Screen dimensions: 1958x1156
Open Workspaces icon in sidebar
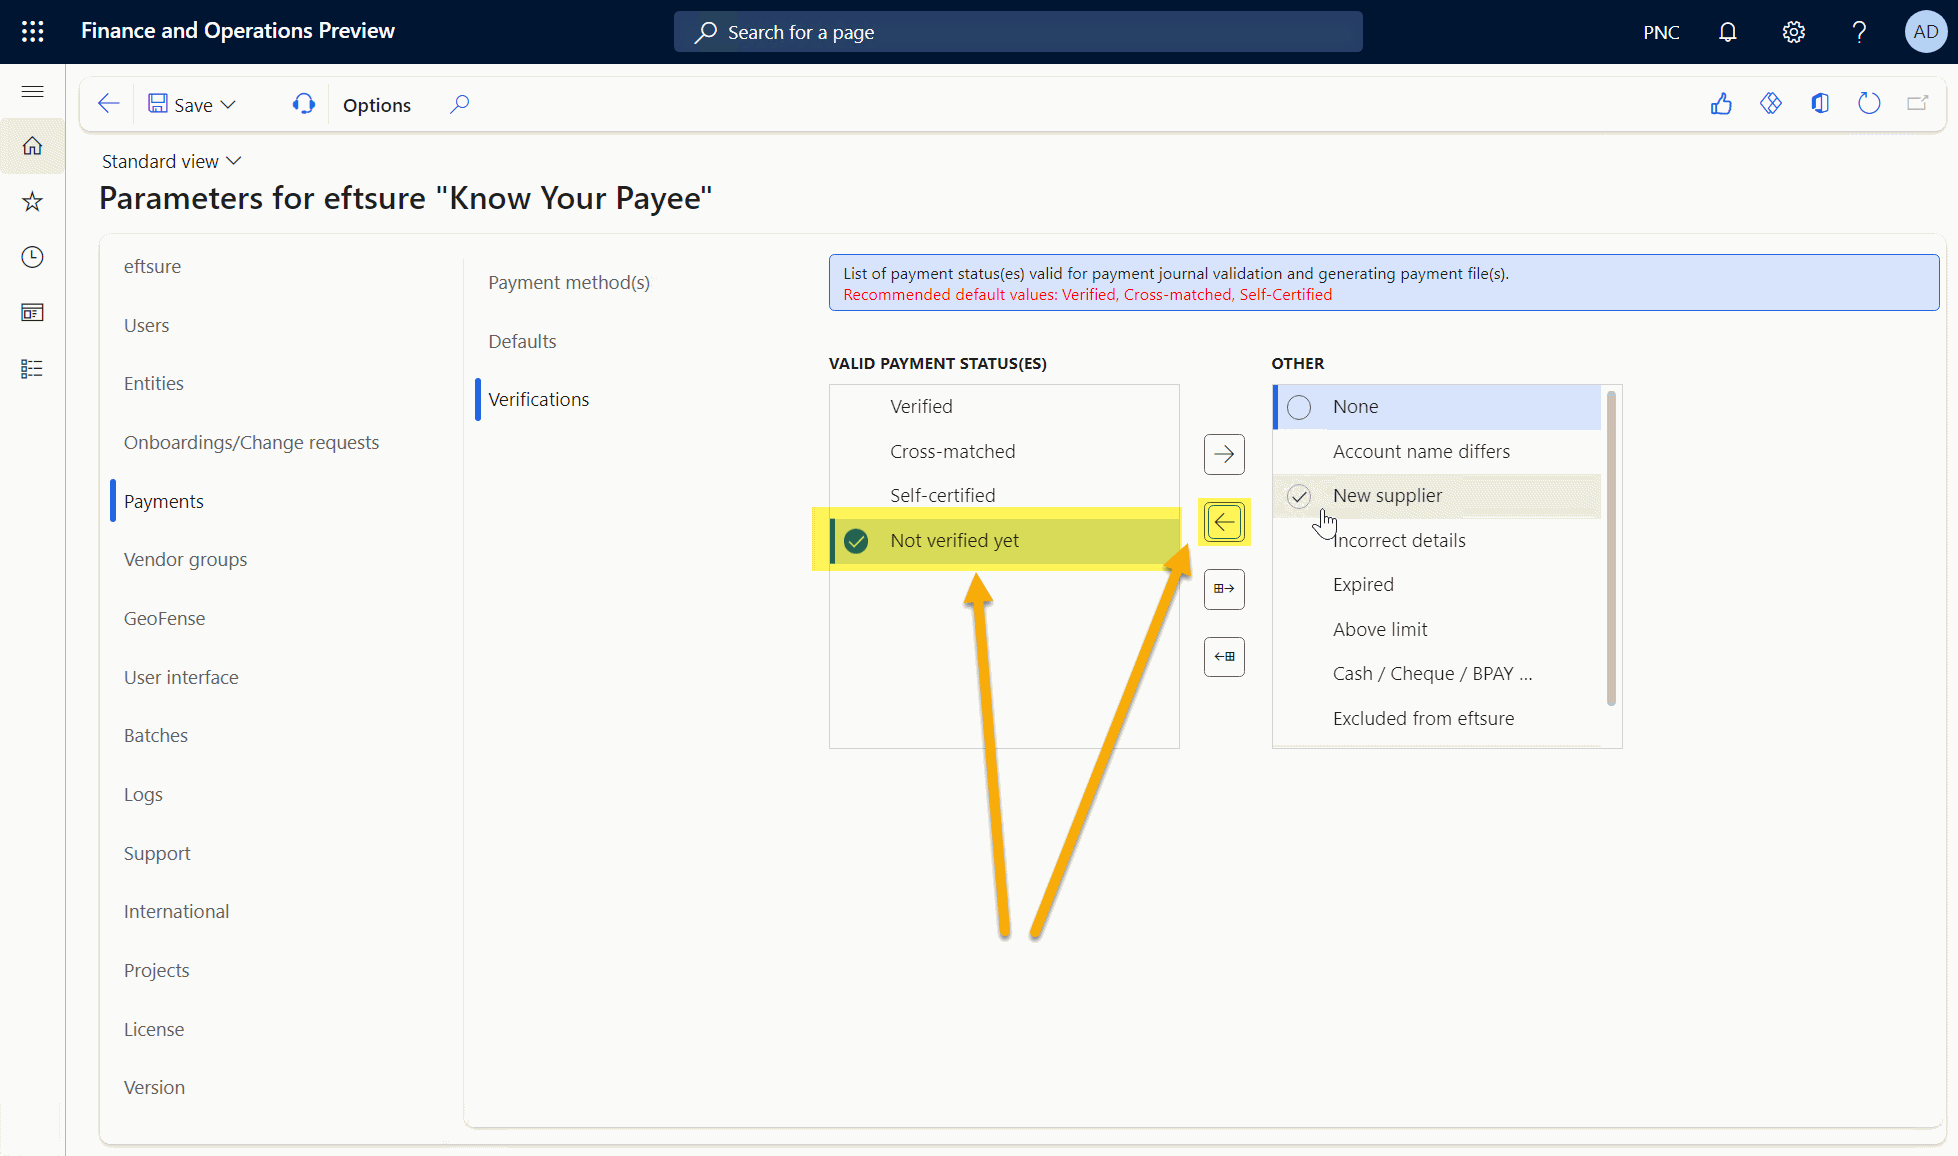(32, 313)
